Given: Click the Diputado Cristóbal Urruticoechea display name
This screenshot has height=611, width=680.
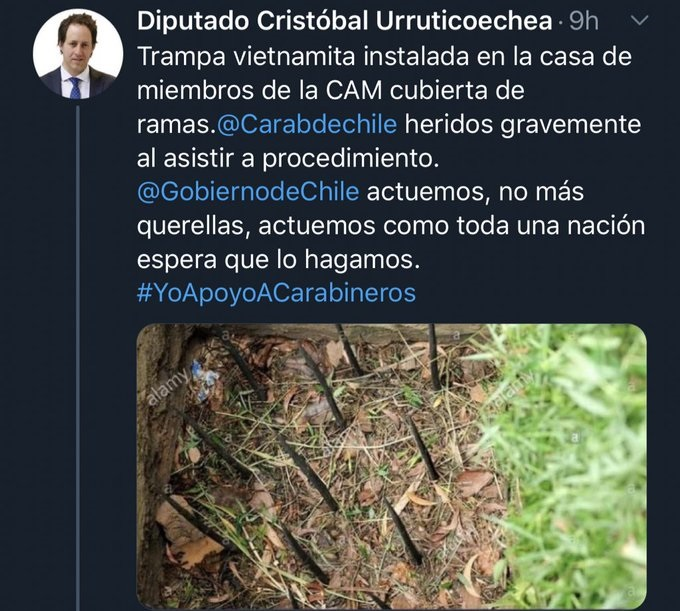Looking at the screenshot, I should [345, 21].
